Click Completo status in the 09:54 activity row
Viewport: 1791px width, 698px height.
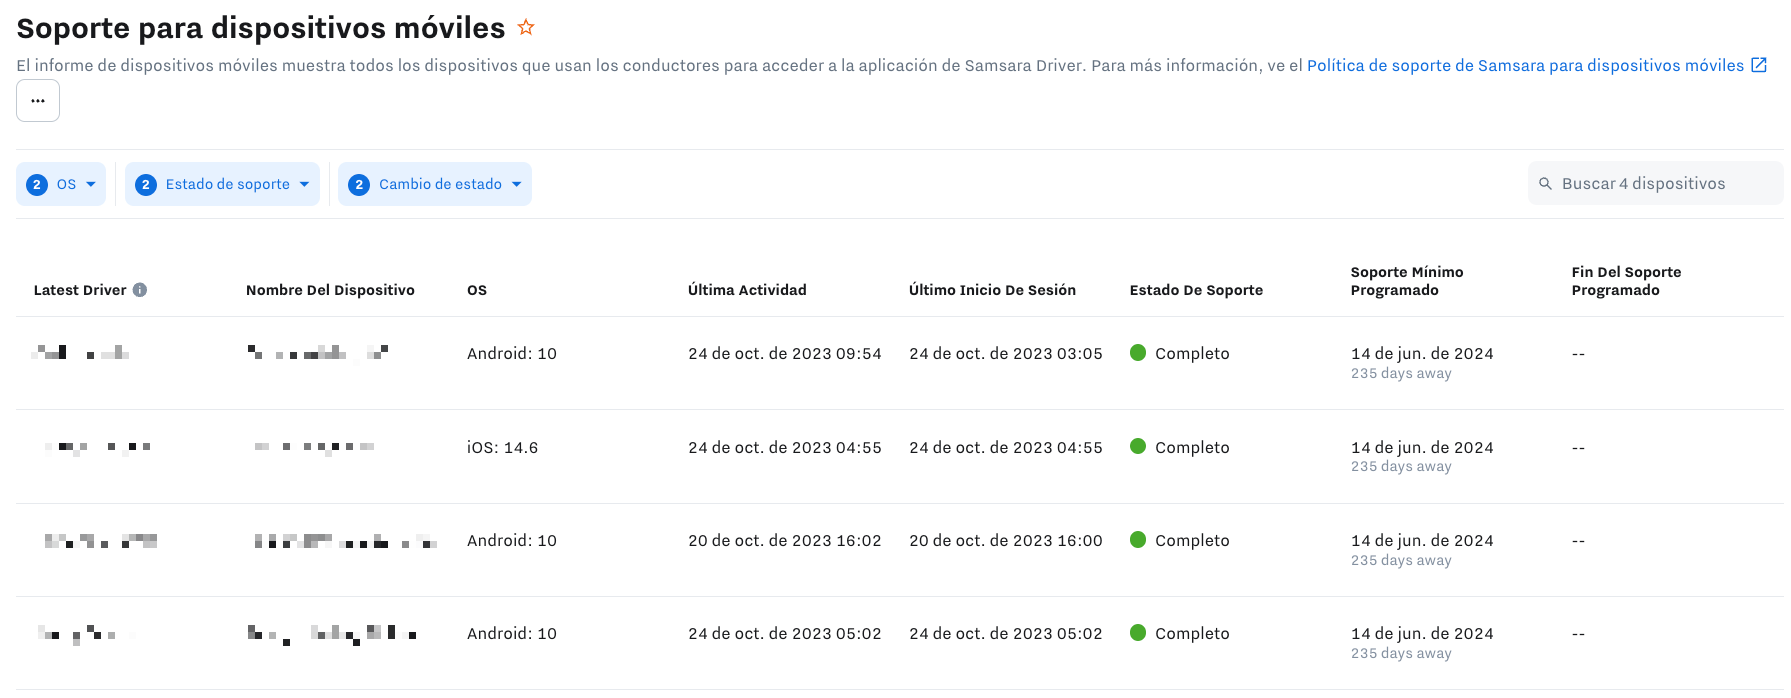[1192, 353]
